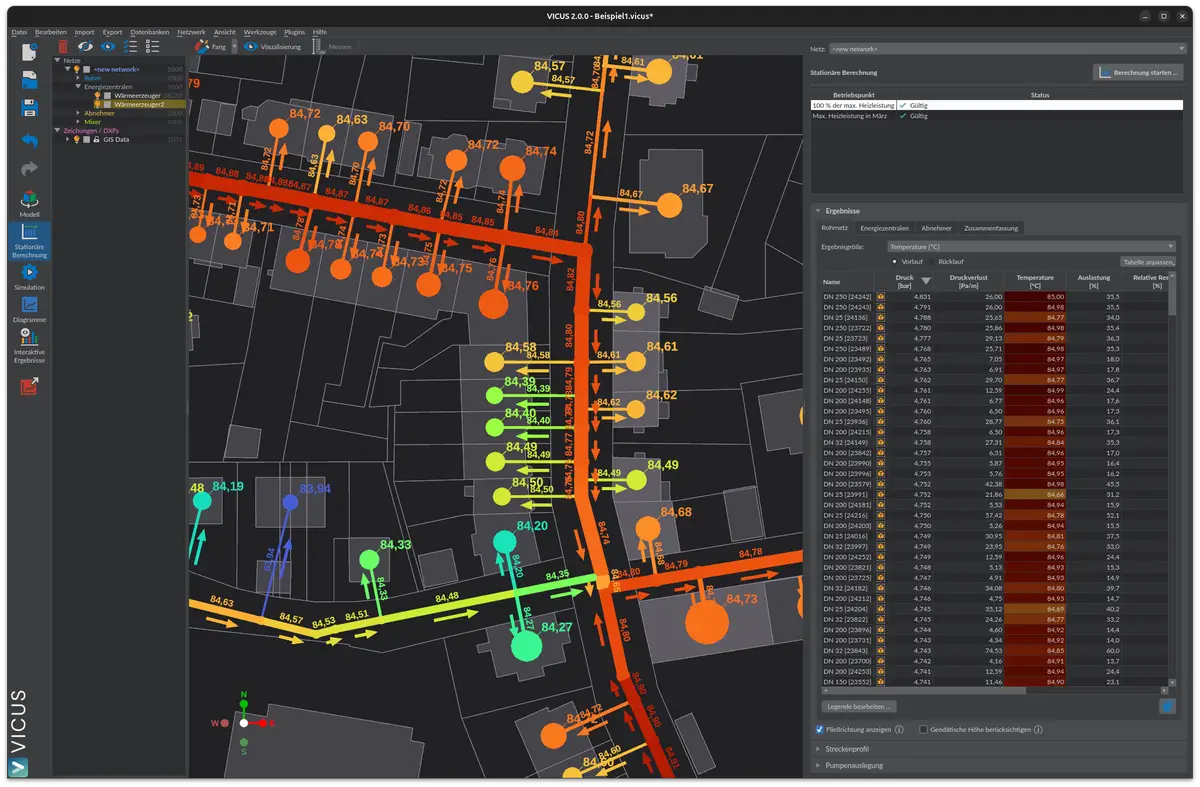Collapse the Zeichnungen / DXFs node
The width and height of the screenshot is (1200, 787).
click(57, 130)
